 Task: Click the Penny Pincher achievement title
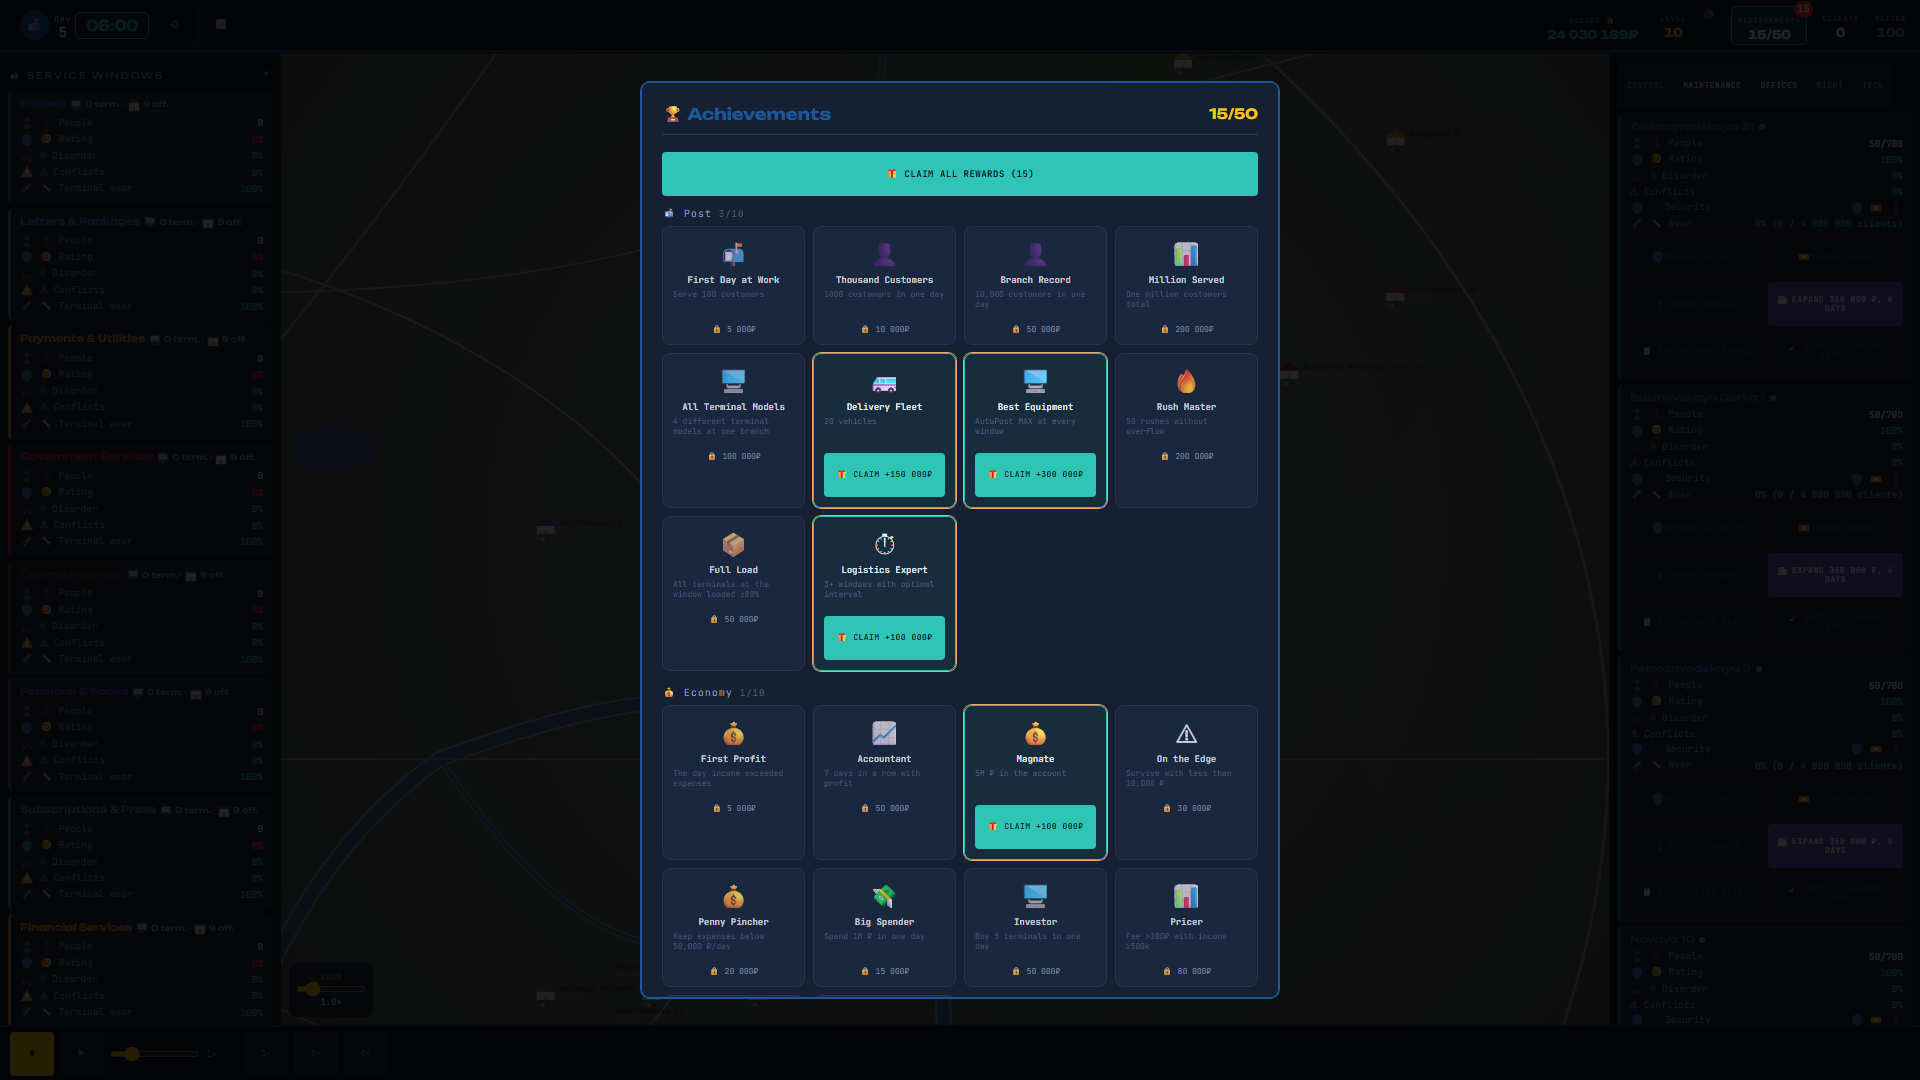click(x=733, y=922)
